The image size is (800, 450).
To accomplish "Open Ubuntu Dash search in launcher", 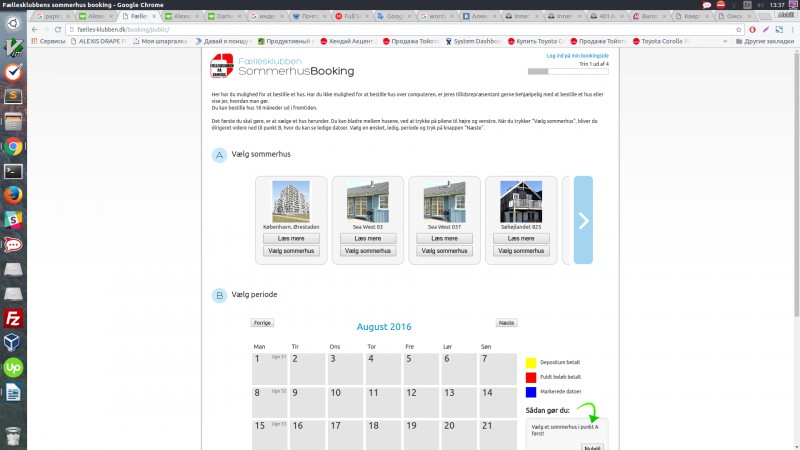I will coord(13,23).
